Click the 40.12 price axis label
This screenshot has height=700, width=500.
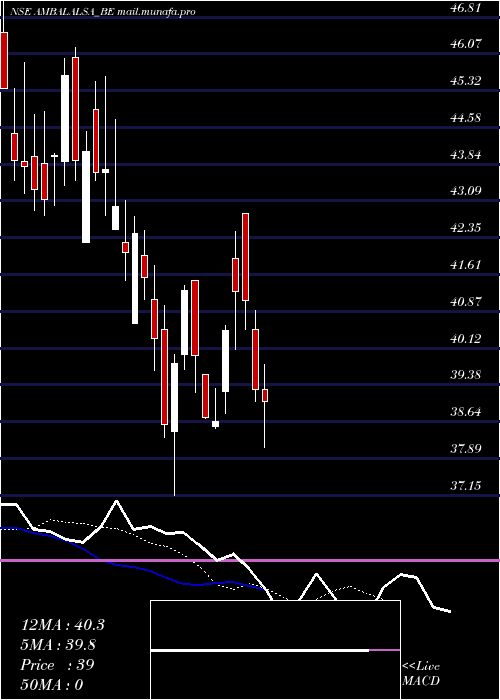pyautogui.click(x=466, y=338)
